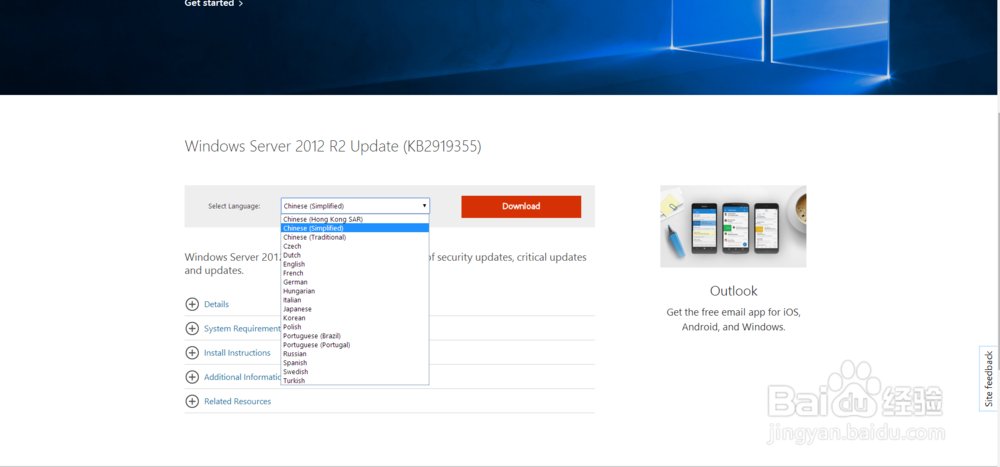
Task: Expand Install Instructions plus icon
Action: (192, 353)
